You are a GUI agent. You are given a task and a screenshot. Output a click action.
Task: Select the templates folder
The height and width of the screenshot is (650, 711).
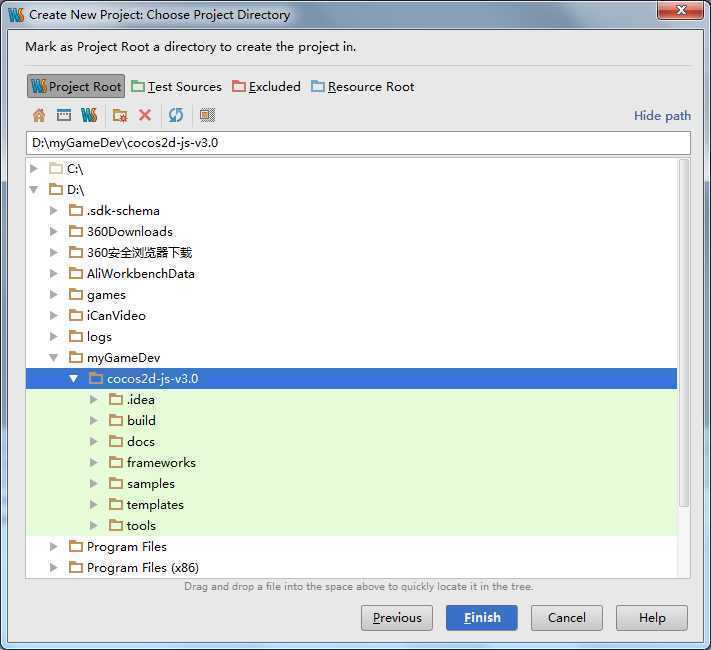click(146, 504)
